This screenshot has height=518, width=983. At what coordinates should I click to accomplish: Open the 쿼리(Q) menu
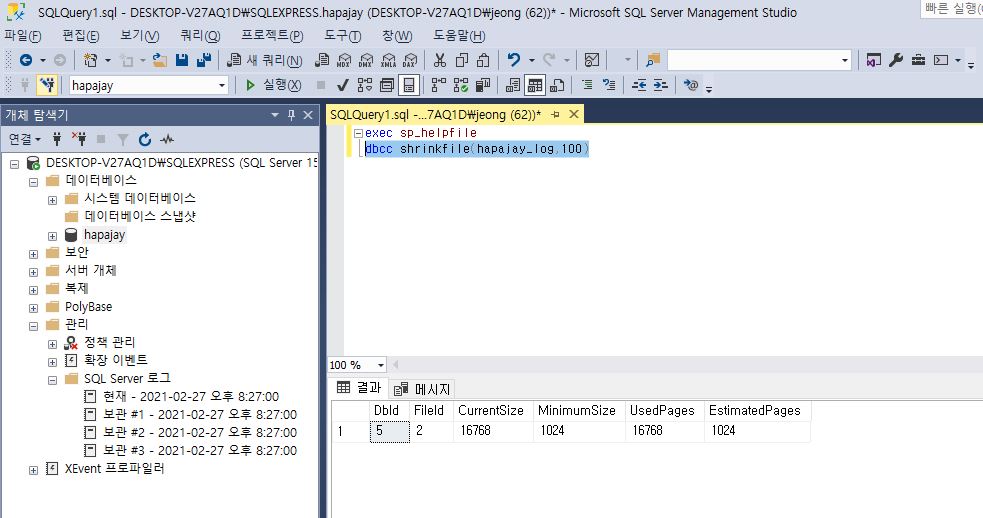[x=200, y=36]
